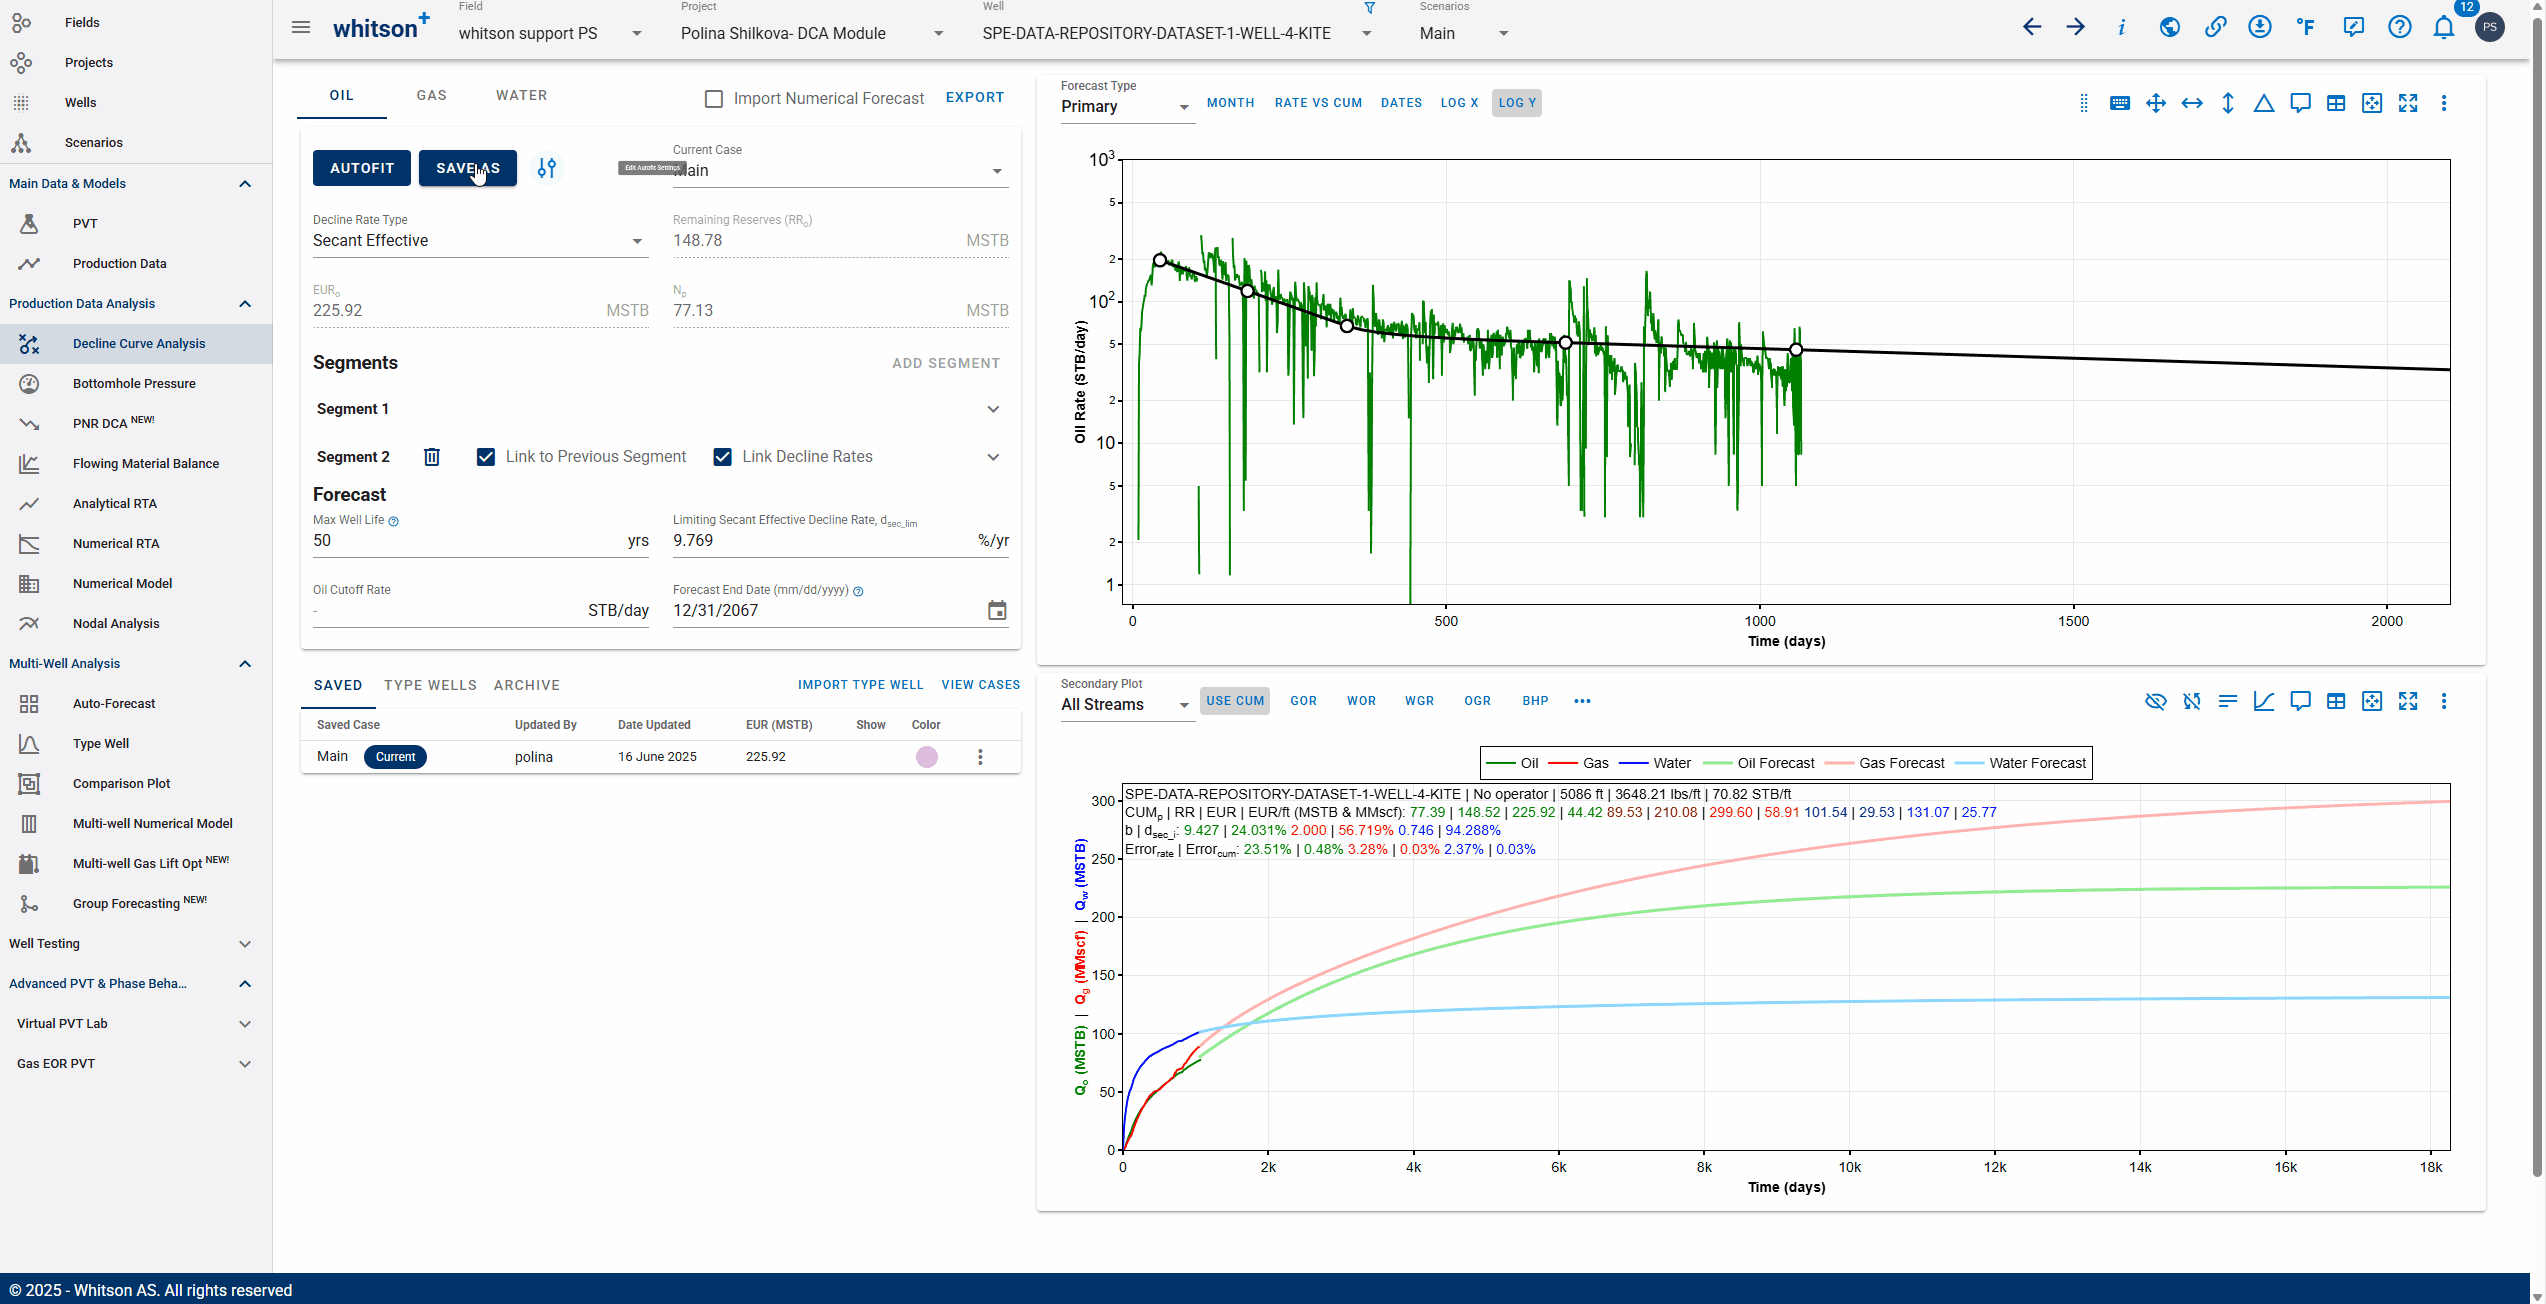Open the Scenarios dropdown
This screenshot has width=2546, height=1304.
[1464, 33]
